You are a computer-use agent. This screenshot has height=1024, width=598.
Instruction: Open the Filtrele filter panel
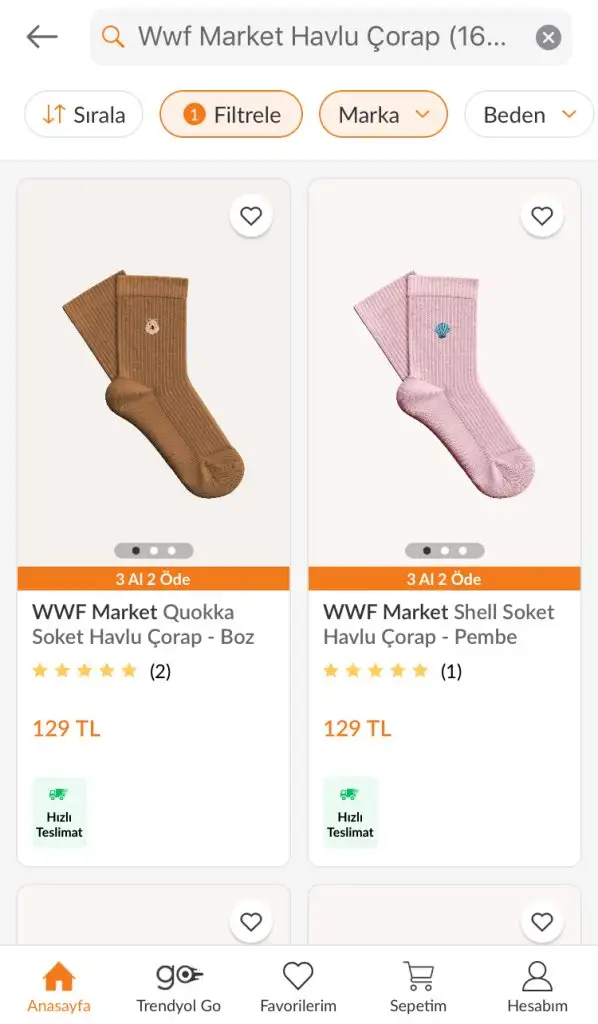point(231,115)
